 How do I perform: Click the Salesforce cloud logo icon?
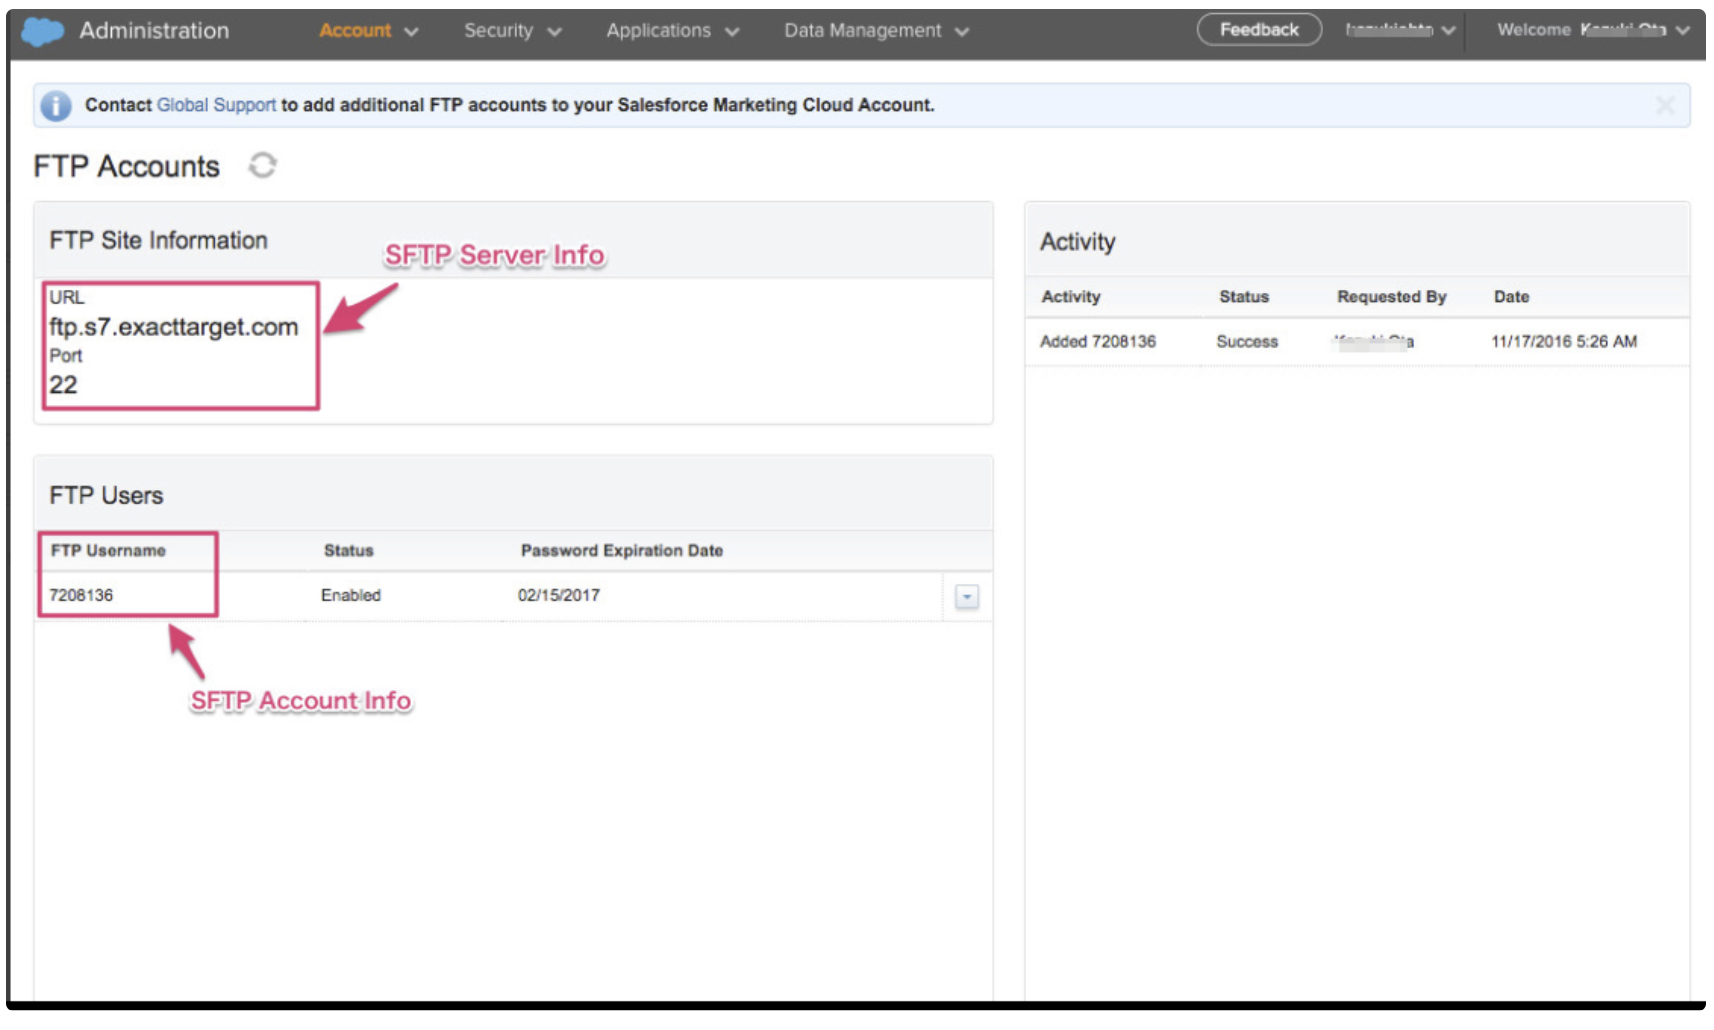(42, 31)
